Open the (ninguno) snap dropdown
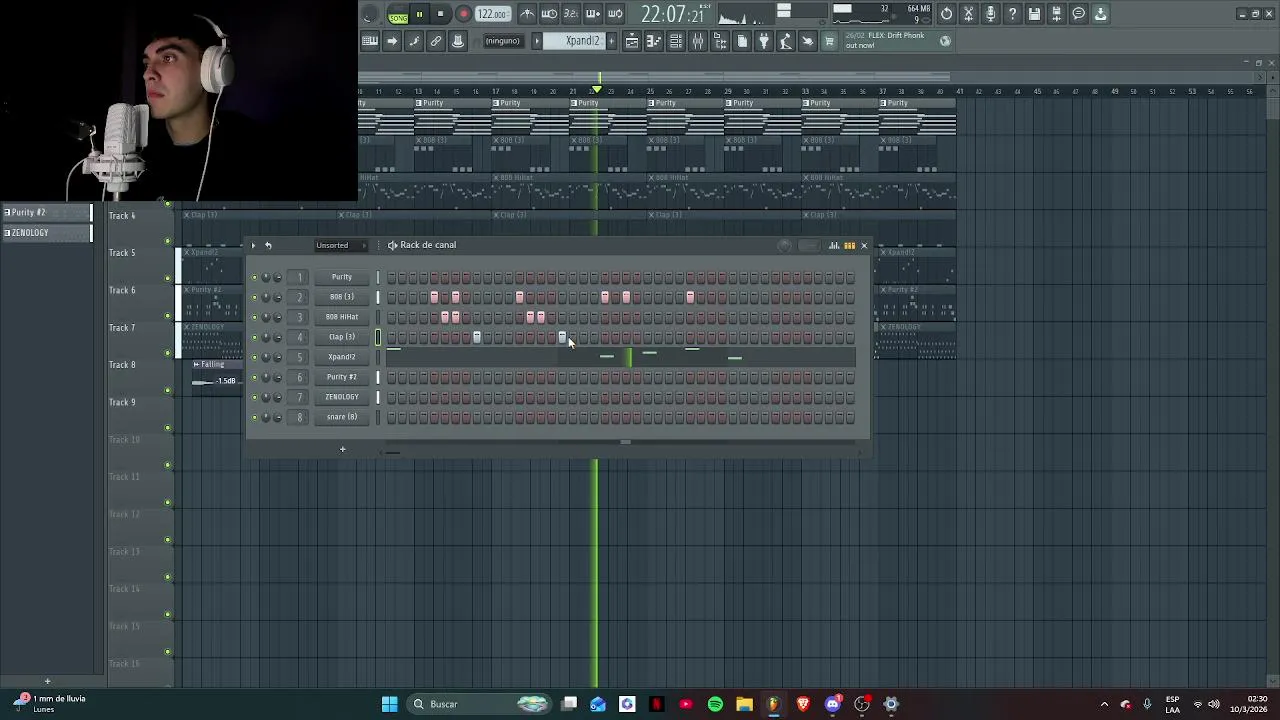 502,41
